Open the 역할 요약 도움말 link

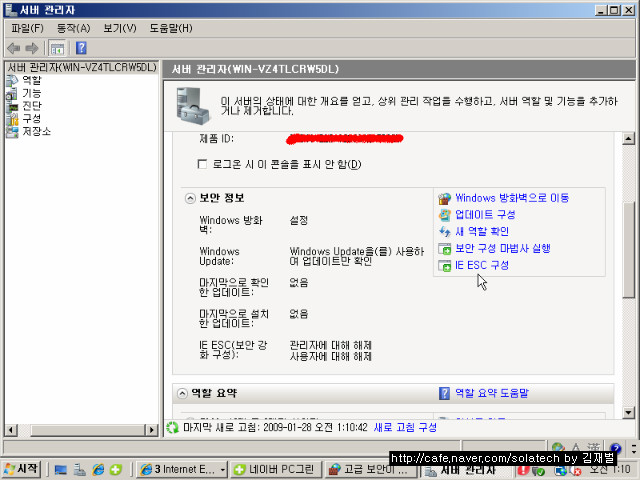(x=492, y=393)
